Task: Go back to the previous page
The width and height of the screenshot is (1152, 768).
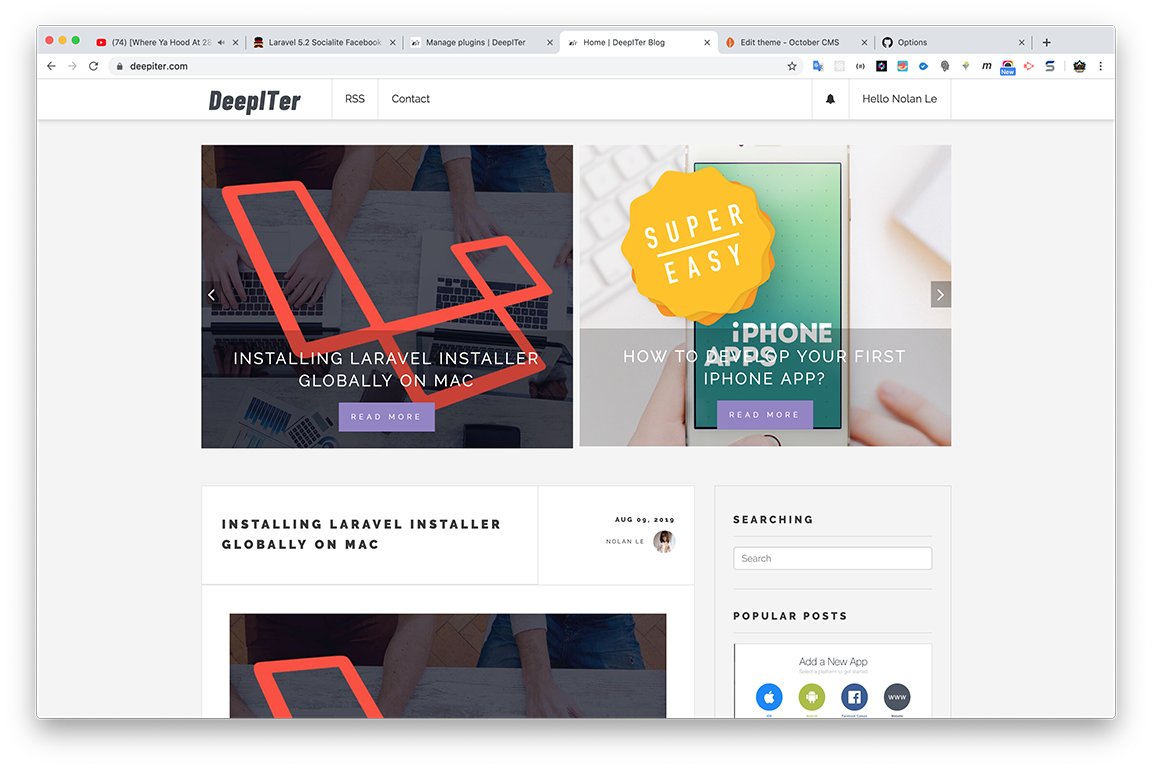Action: click(51, 66)
